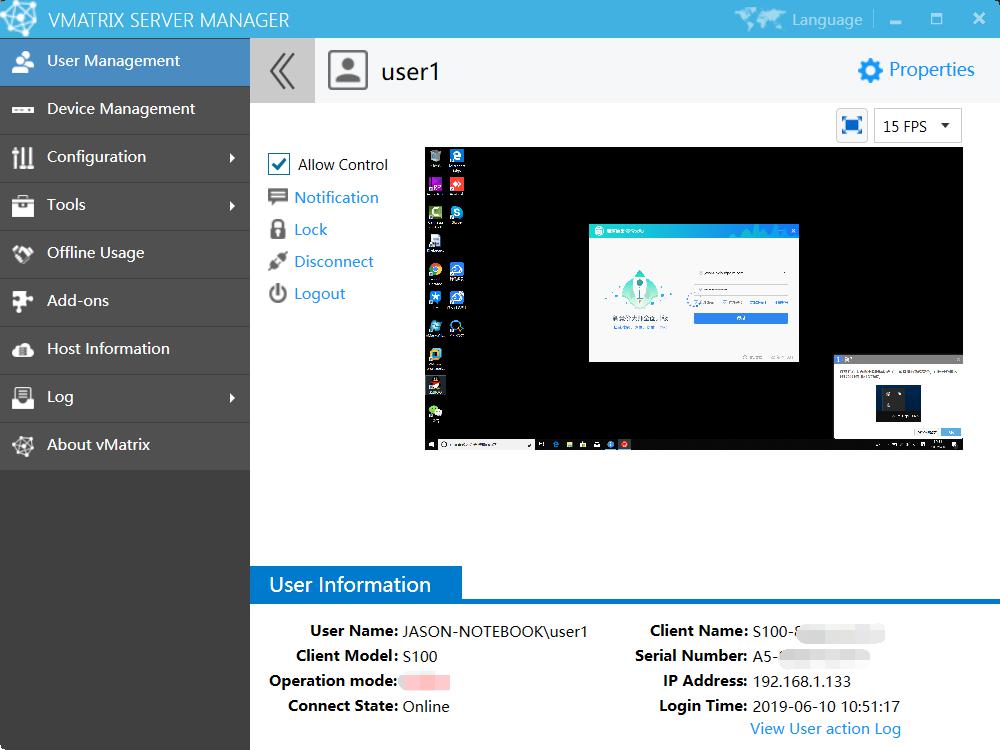
Task: Open the Add-ons section
Action: point(125,302)
